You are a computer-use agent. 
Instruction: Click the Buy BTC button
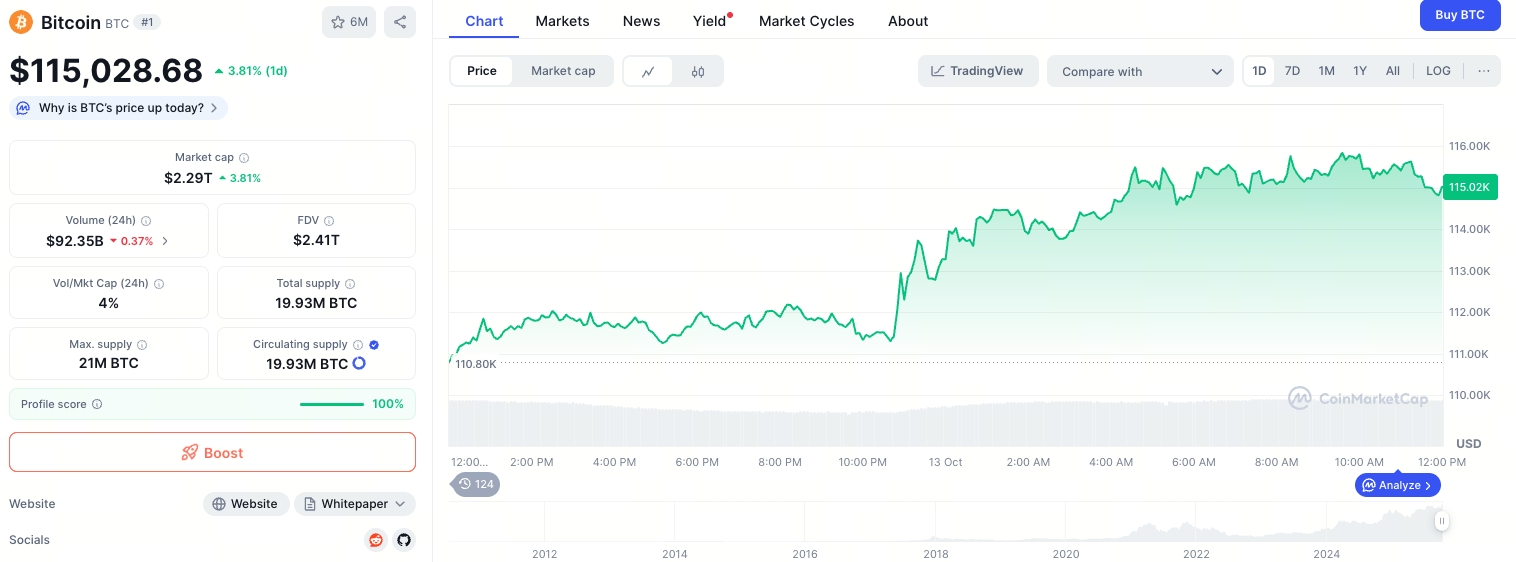(1460, 15)
